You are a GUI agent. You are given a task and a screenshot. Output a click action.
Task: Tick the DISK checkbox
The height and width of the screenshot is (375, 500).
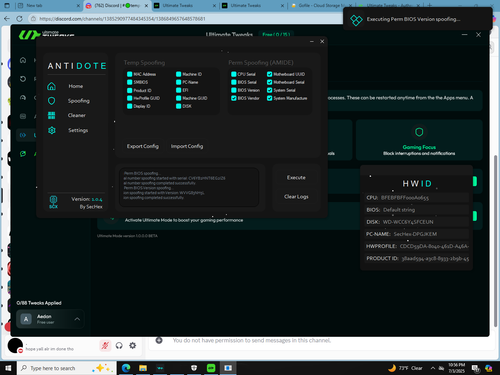coord(178,106)
